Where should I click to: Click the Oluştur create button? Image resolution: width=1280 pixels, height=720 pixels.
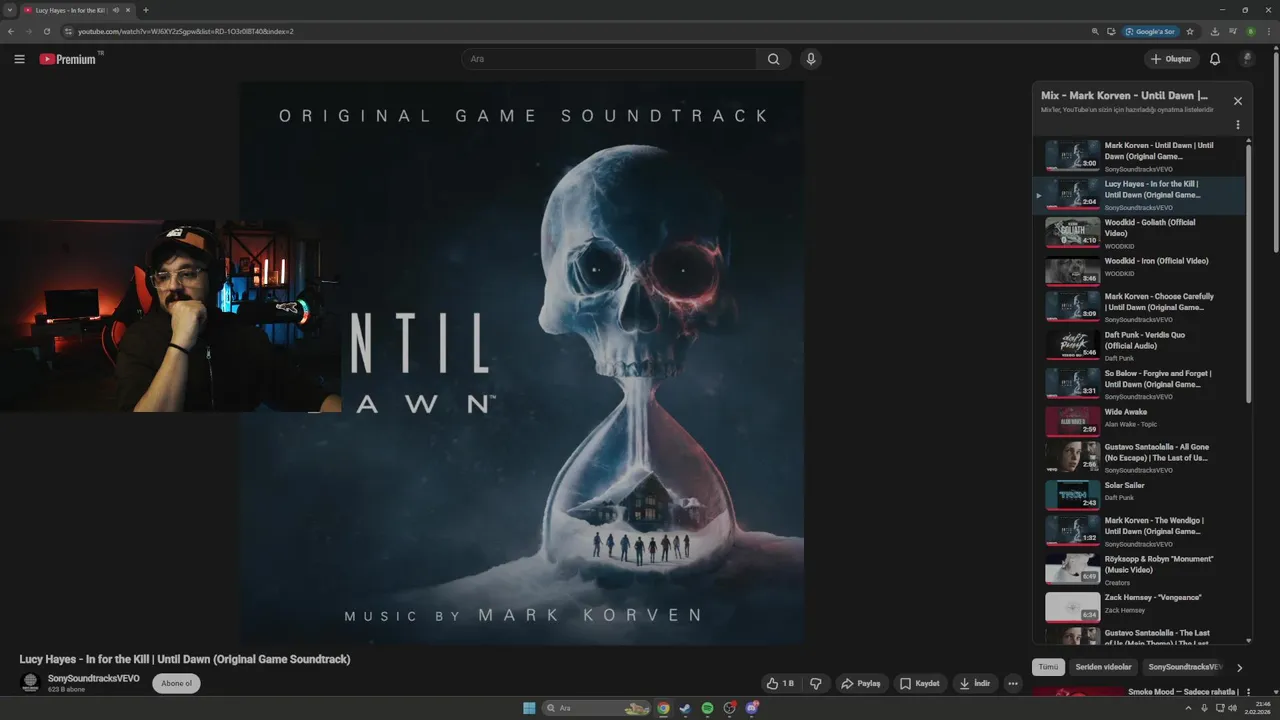[x=1171, y=59]
